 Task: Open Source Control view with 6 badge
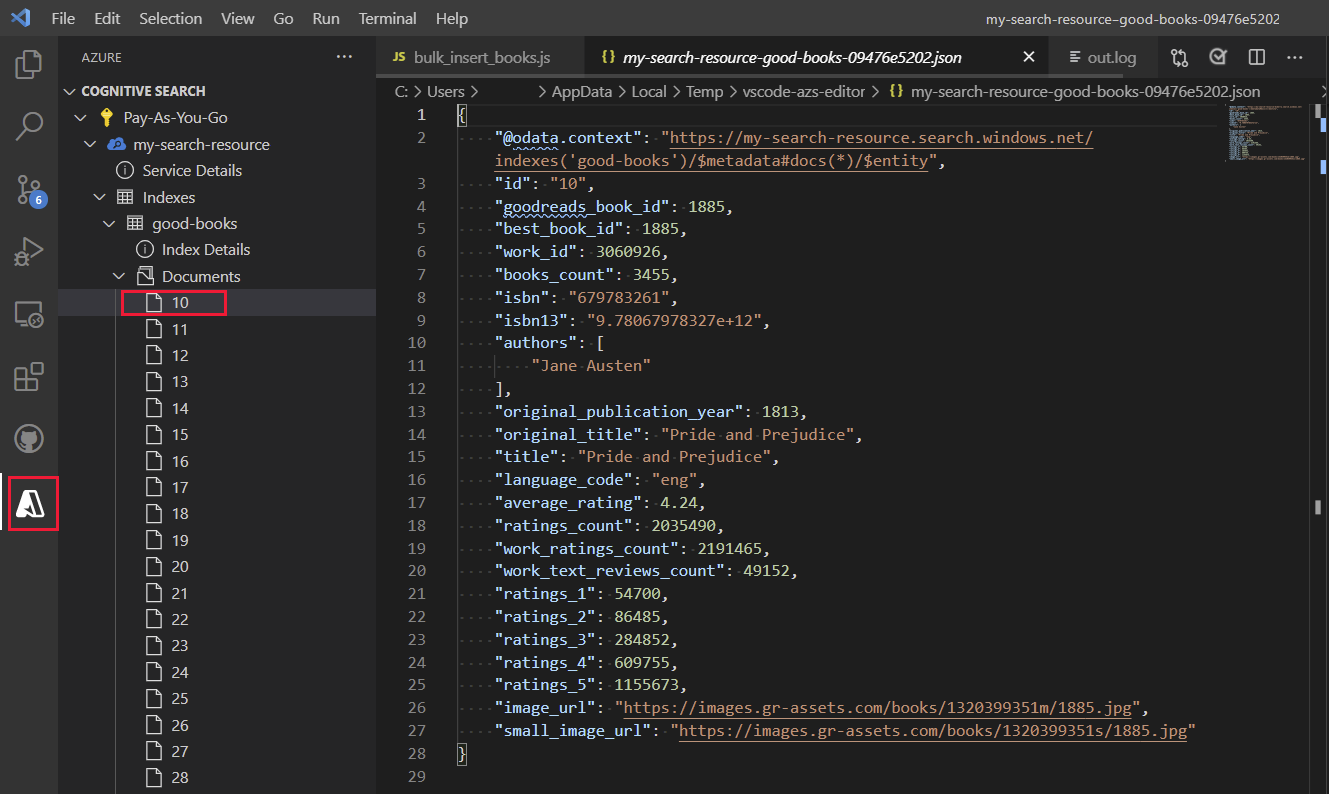coord(28,188)
